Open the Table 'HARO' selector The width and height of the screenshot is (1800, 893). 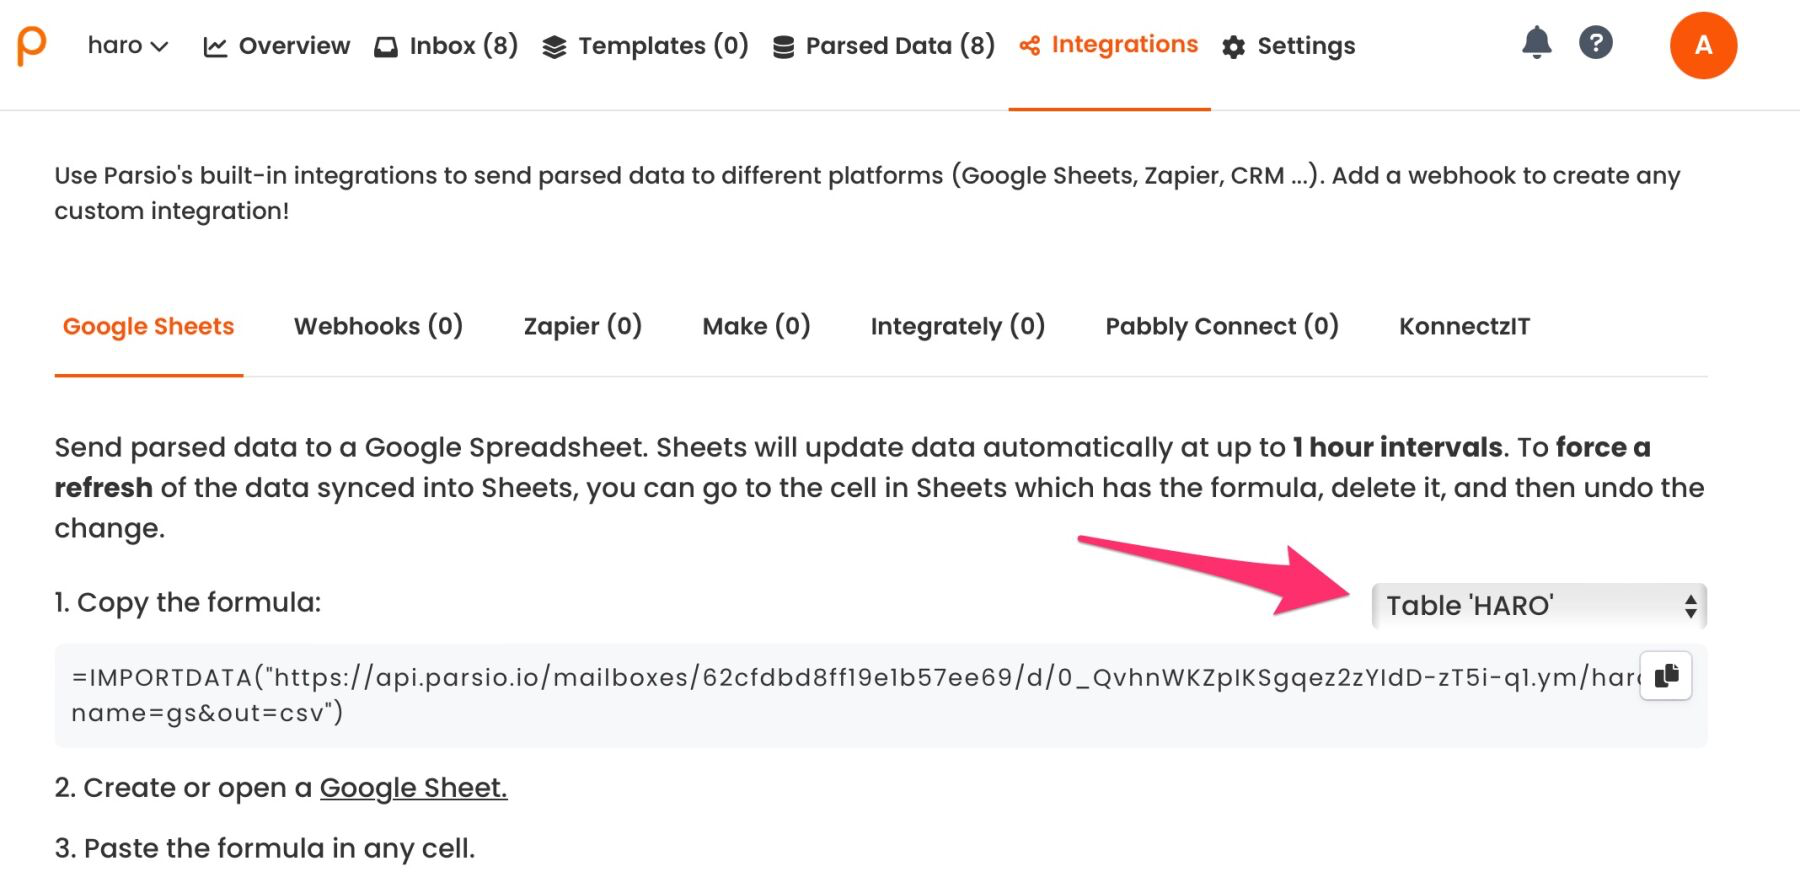pos(1538,606)
